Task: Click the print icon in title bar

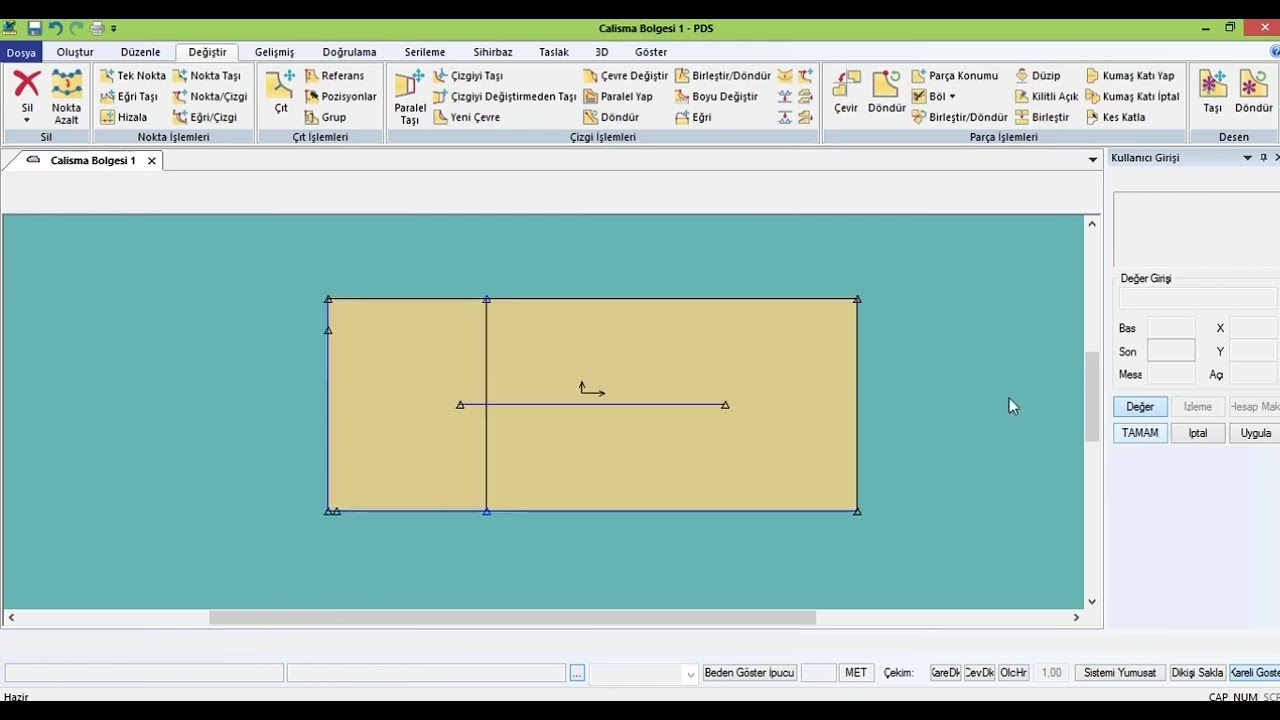Action: click(97, 28)
